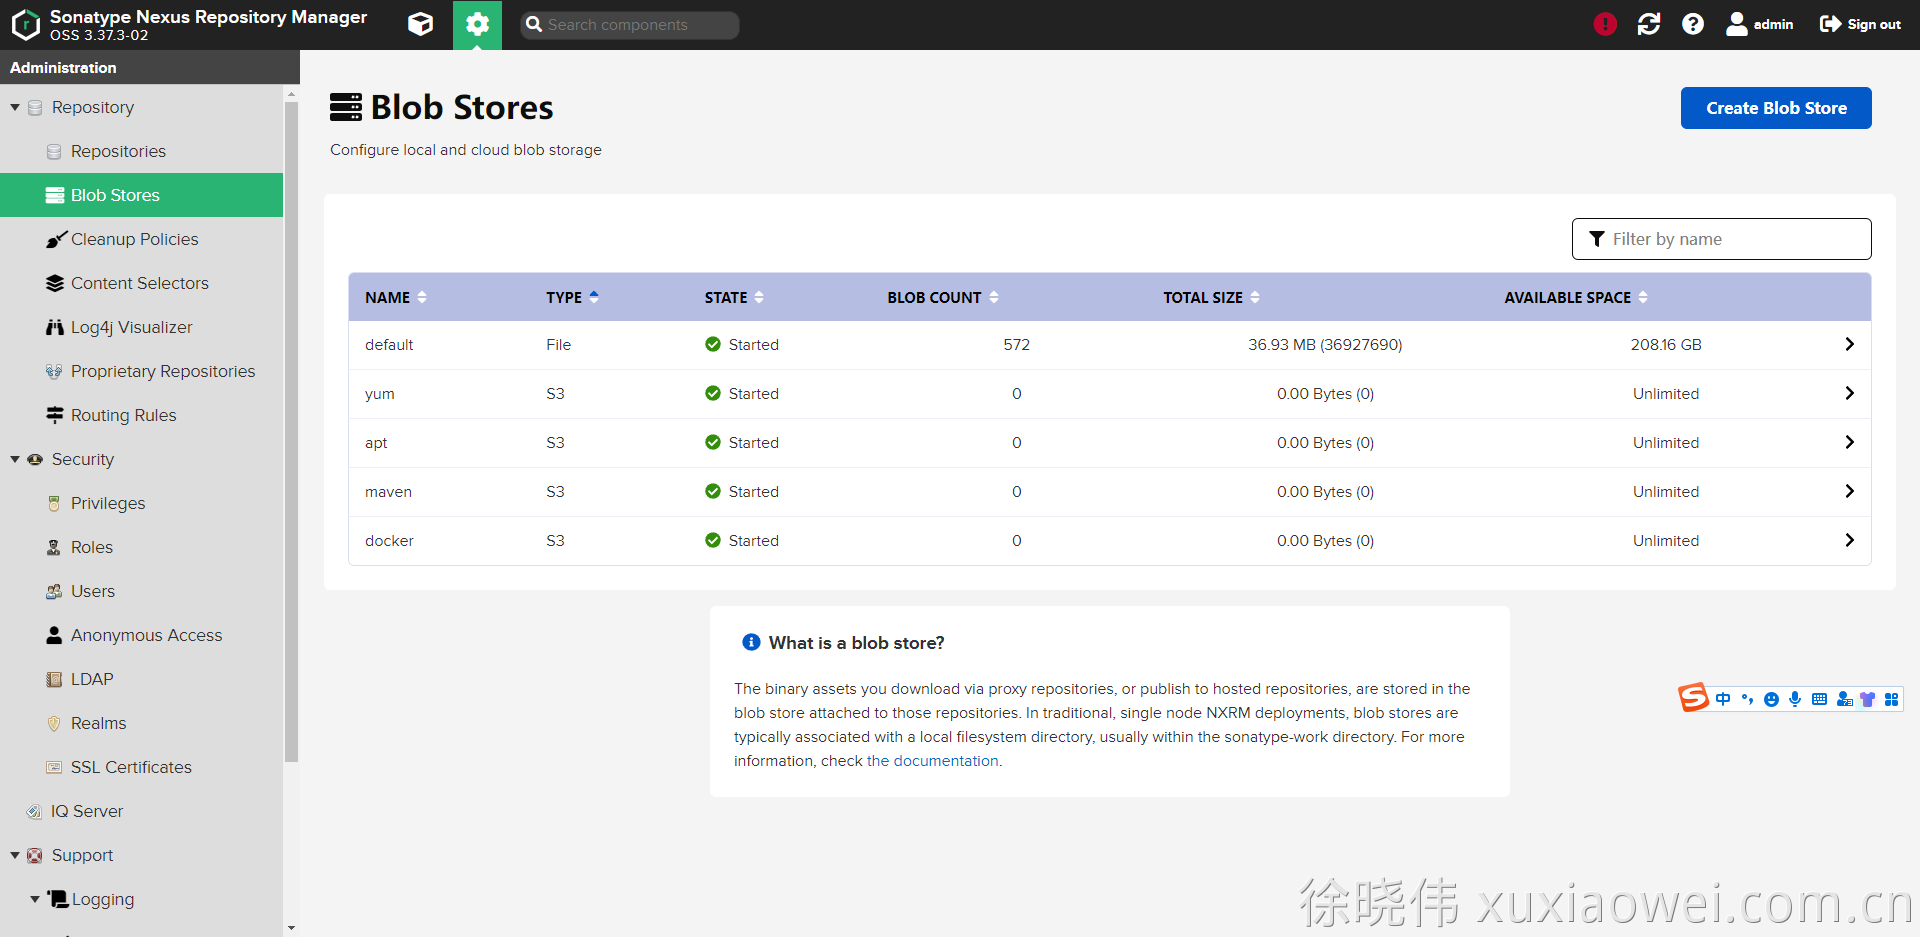Click the red system status alert icon
Viewport: 1920px width, 937px height.
1605,24
